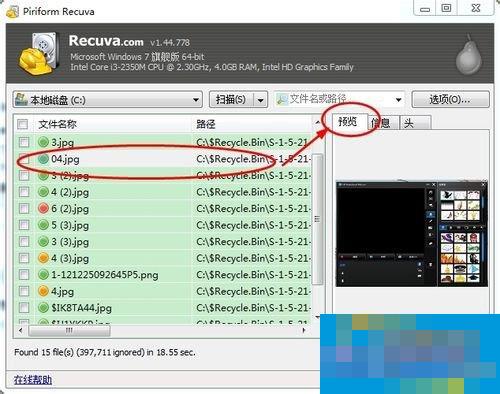
Task: Check the box for 3.jpg
Action: [x=24, y=142]
